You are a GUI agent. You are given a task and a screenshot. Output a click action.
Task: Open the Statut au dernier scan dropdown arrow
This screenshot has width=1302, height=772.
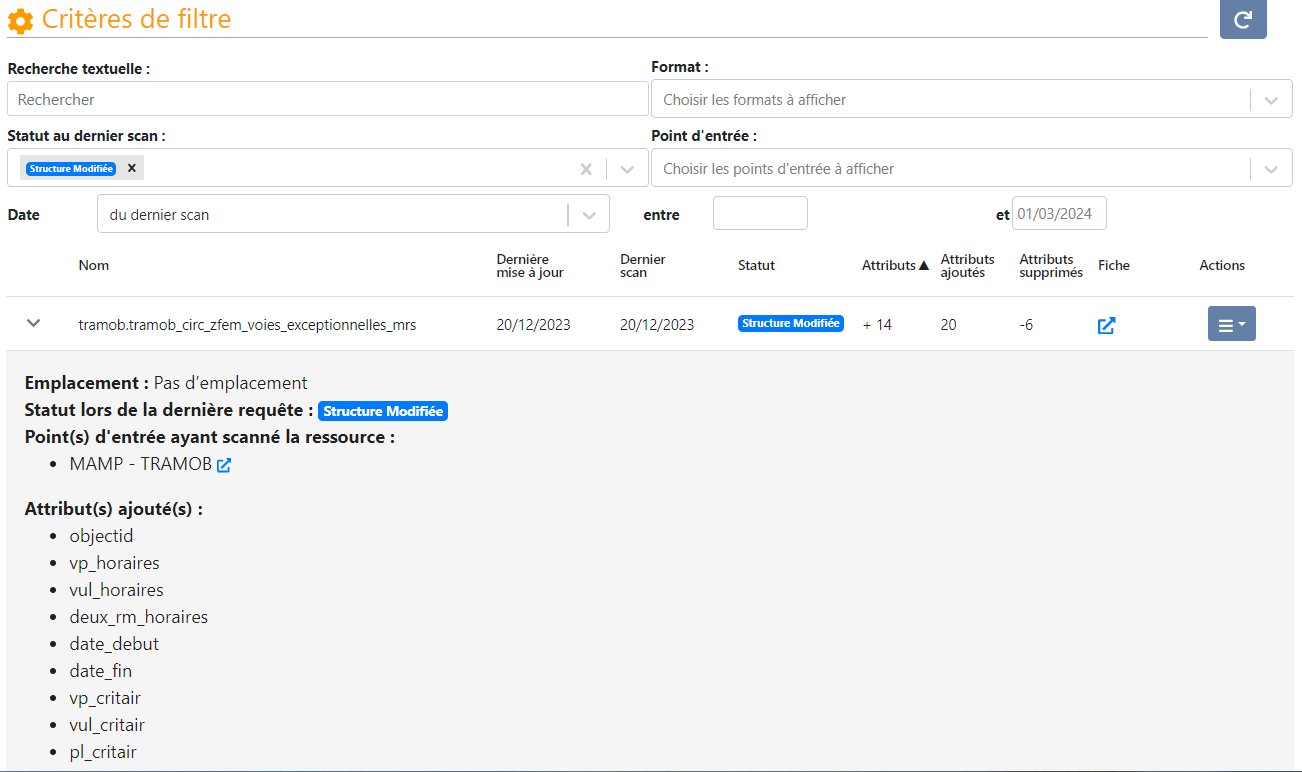(627, 169)
